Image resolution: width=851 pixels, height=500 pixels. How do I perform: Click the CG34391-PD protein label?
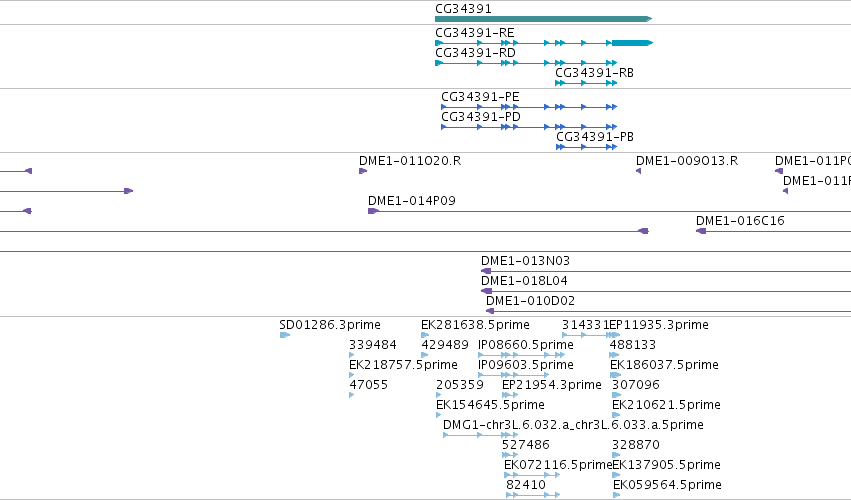click(481, 117)
